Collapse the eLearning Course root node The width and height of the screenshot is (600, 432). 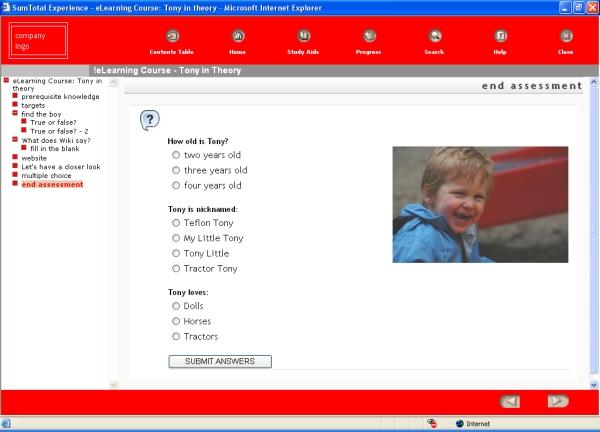coord(6,80)
